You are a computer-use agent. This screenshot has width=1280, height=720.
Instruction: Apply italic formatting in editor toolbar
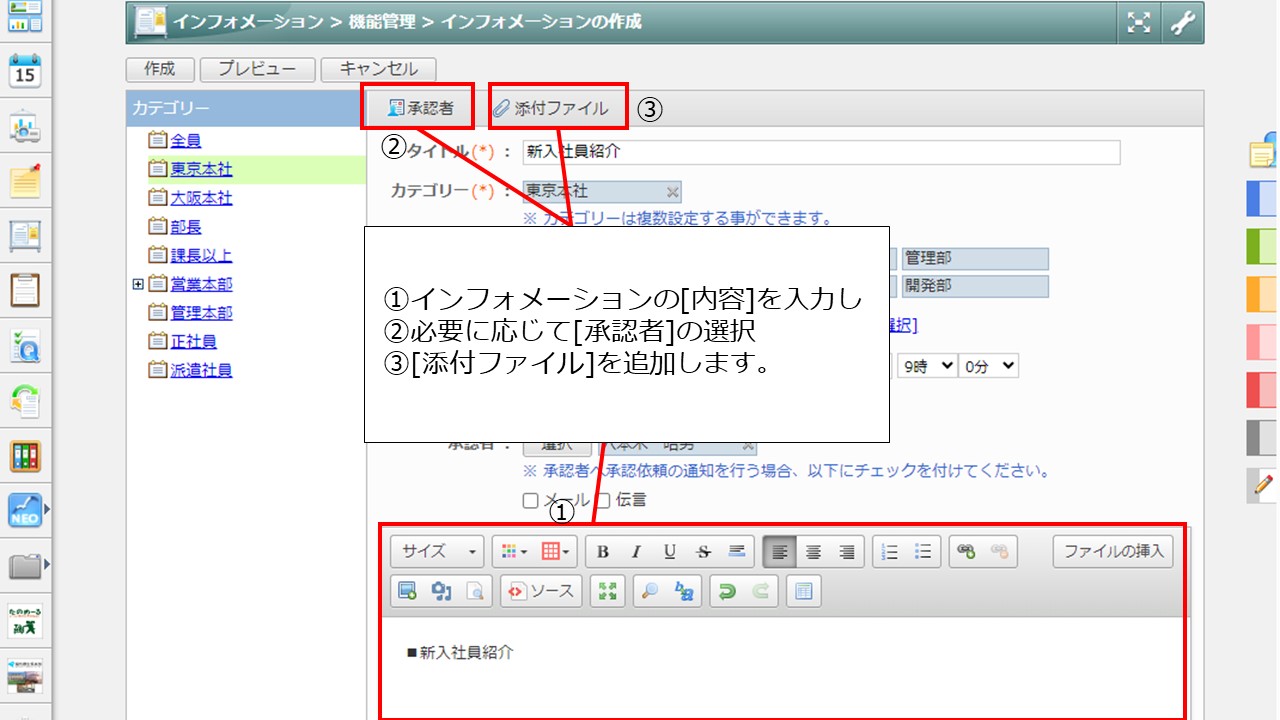636,552
